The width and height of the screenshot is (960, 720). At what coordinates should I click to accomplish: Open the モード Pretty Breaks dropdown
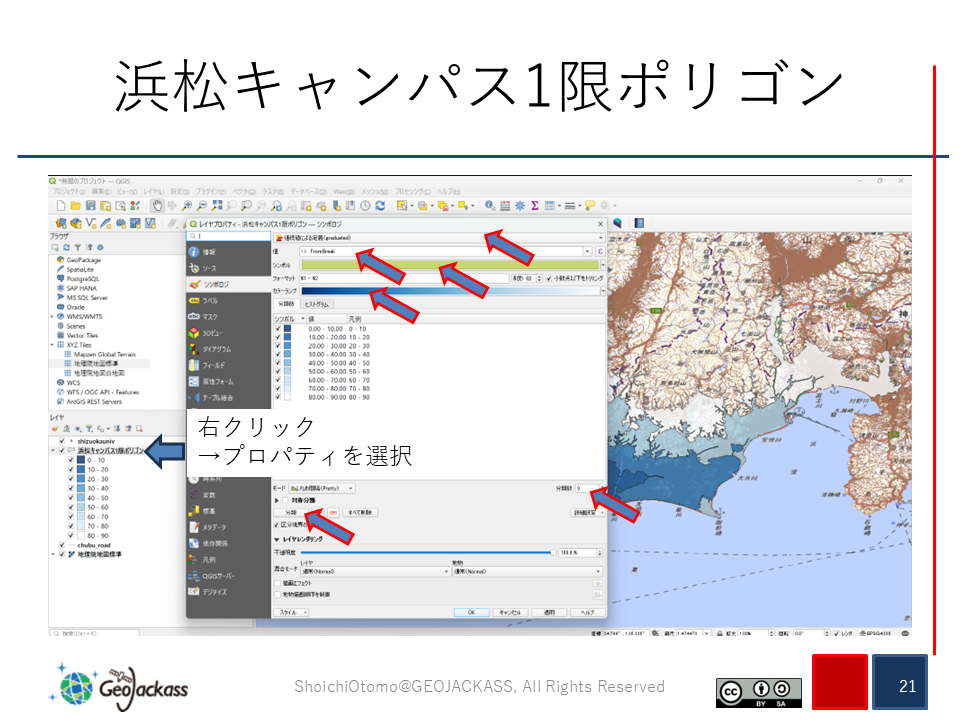[320, 488]
